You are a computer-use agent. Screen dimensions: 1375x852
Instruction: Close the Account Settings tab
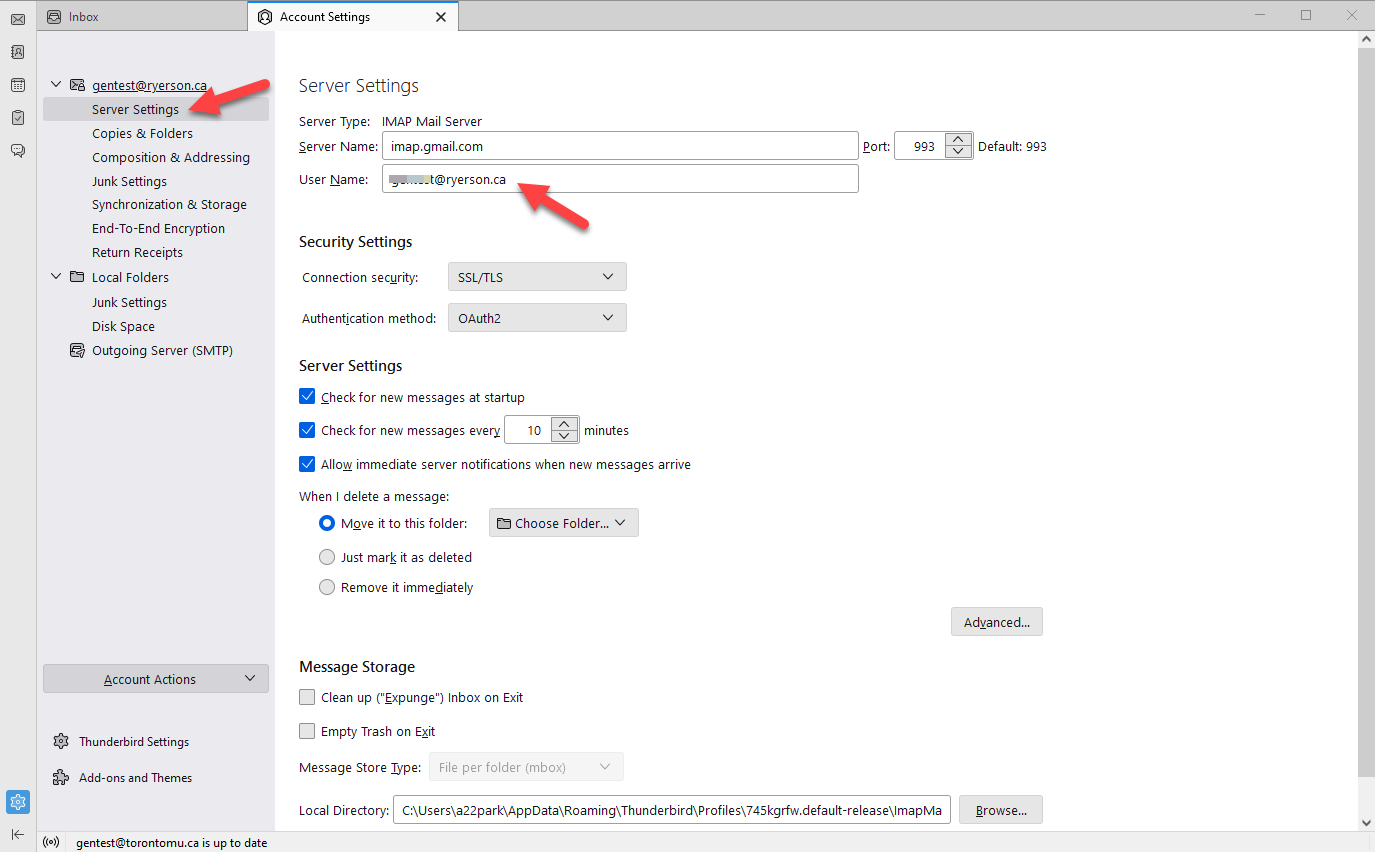pos(441,17)
